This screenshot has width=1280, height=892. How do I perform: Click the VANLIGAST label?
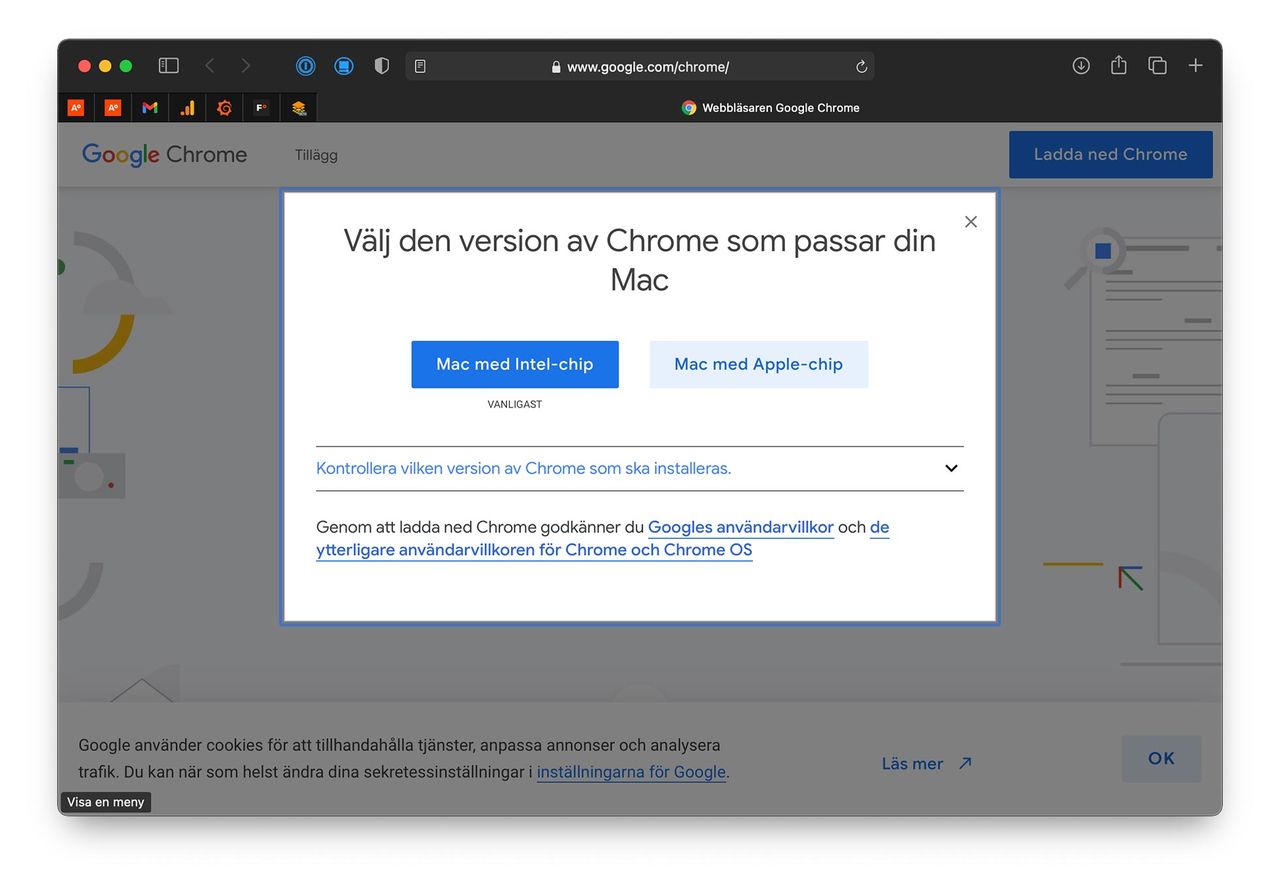(x=515, y=404)
